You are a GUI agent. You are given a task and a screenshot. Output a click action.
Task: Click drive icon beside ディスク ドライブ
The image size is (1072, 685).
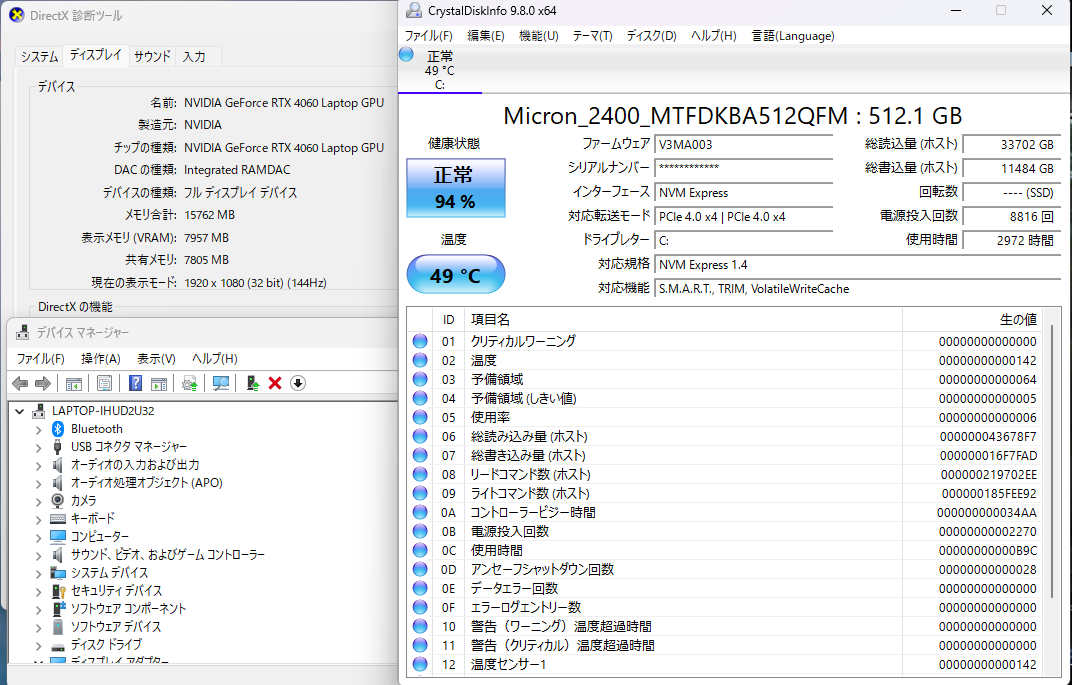[x=58, y=645]
